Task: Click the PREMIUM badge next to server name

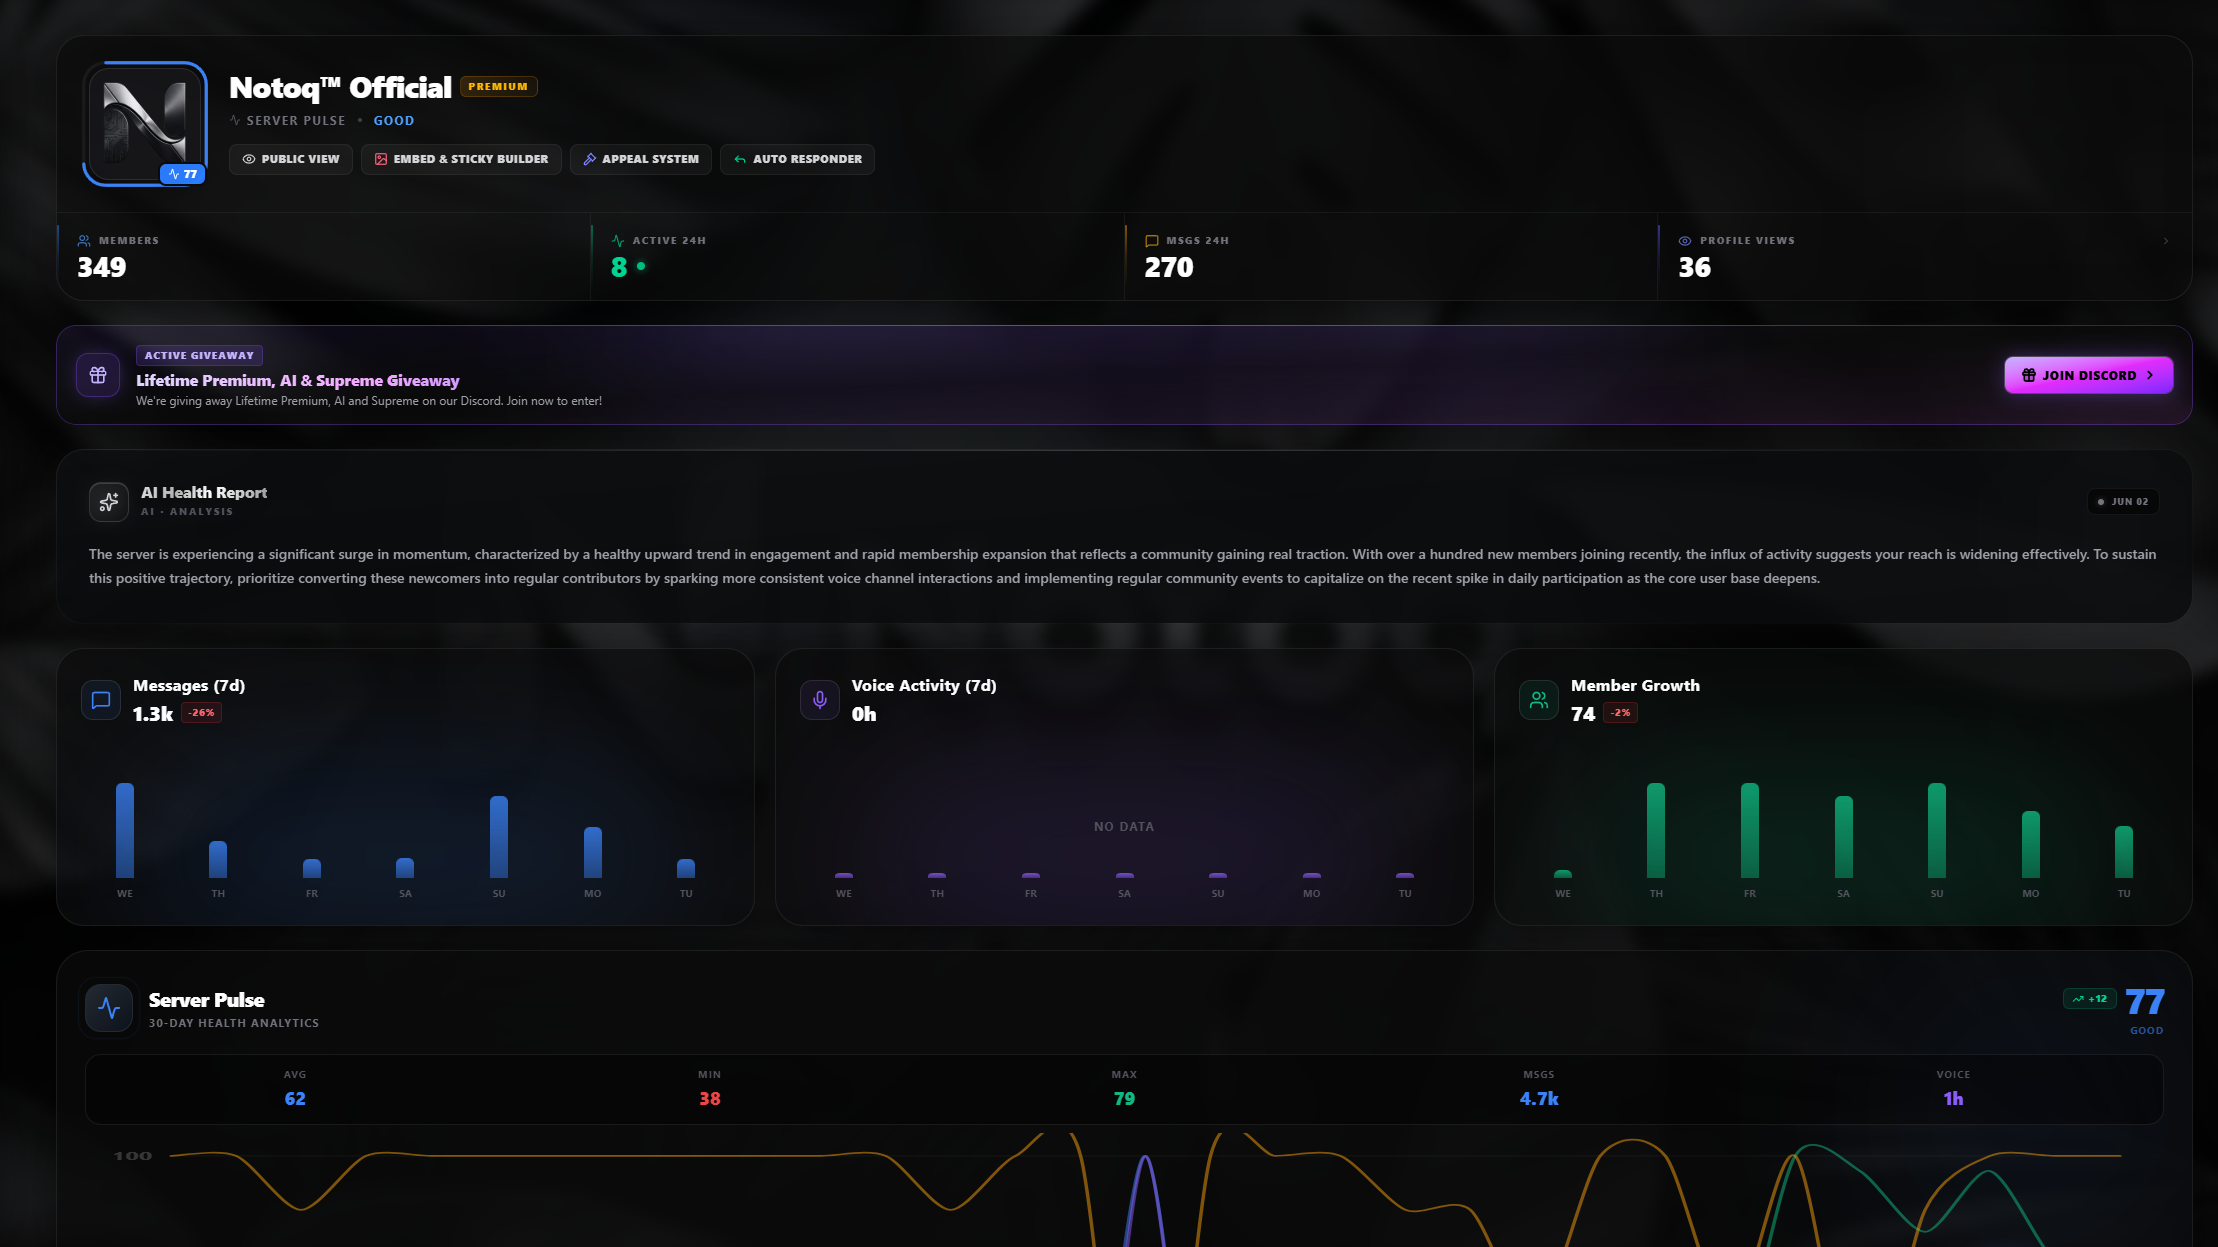Action: (498, 87)
